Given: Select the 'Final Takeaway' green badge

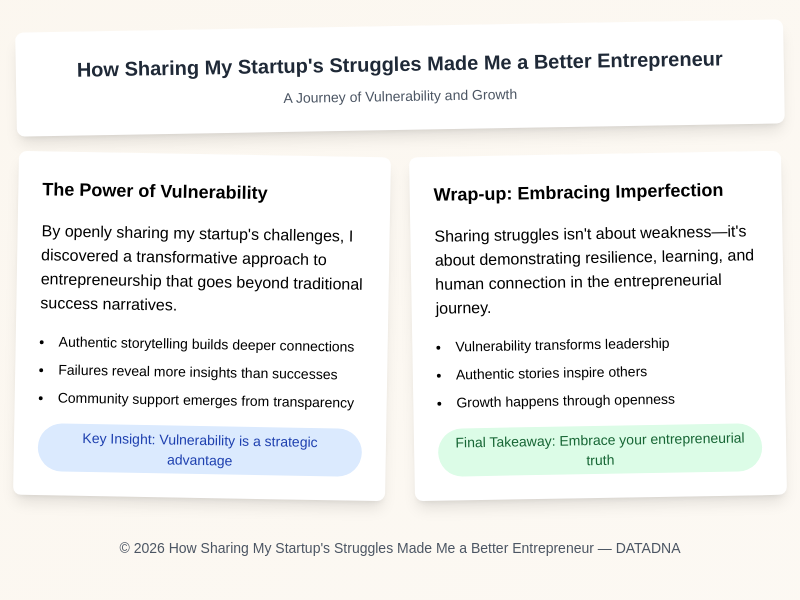Looking at the screenshot, I should (600, 449).
